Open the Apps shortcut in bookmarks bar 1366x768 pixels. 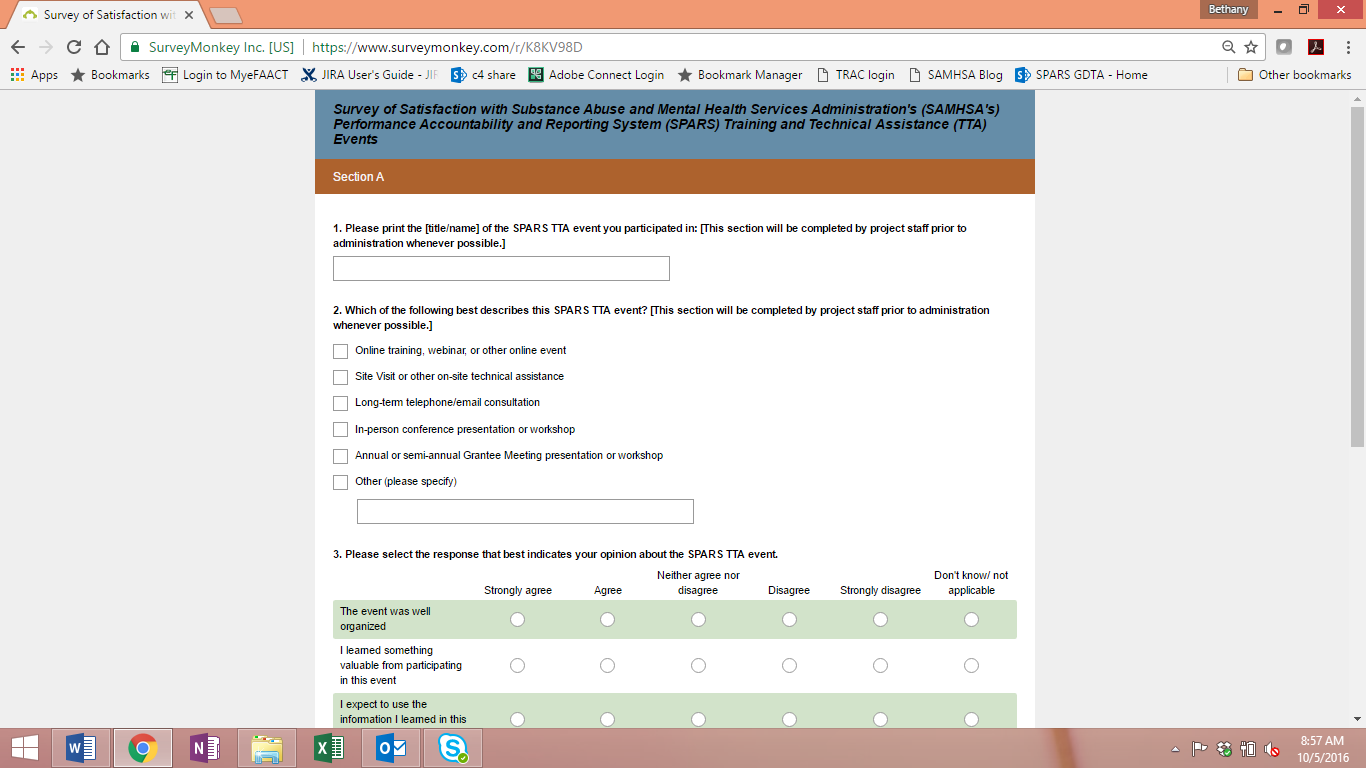coord(34,75)
